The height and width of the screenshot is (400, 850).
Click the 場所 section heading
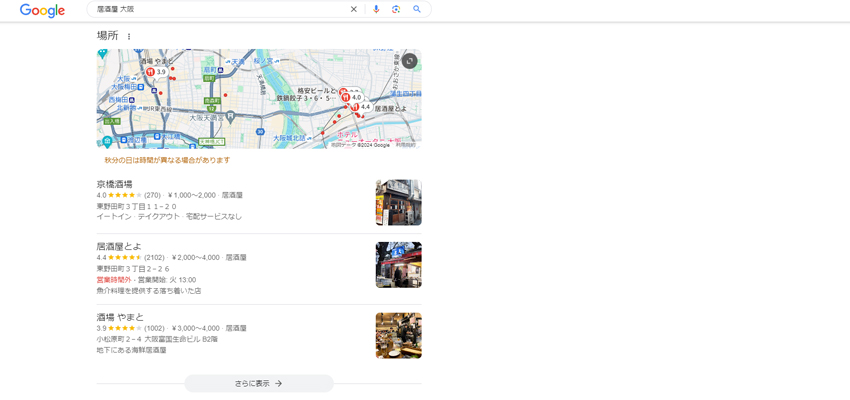click(107, 36)
